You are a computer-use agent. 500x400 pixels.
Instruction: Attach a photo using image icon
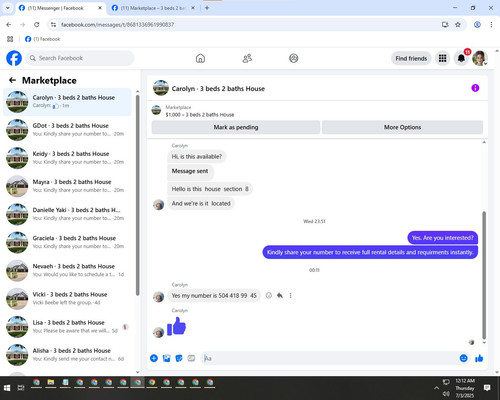pyautogui.click(x=166, y=358)
